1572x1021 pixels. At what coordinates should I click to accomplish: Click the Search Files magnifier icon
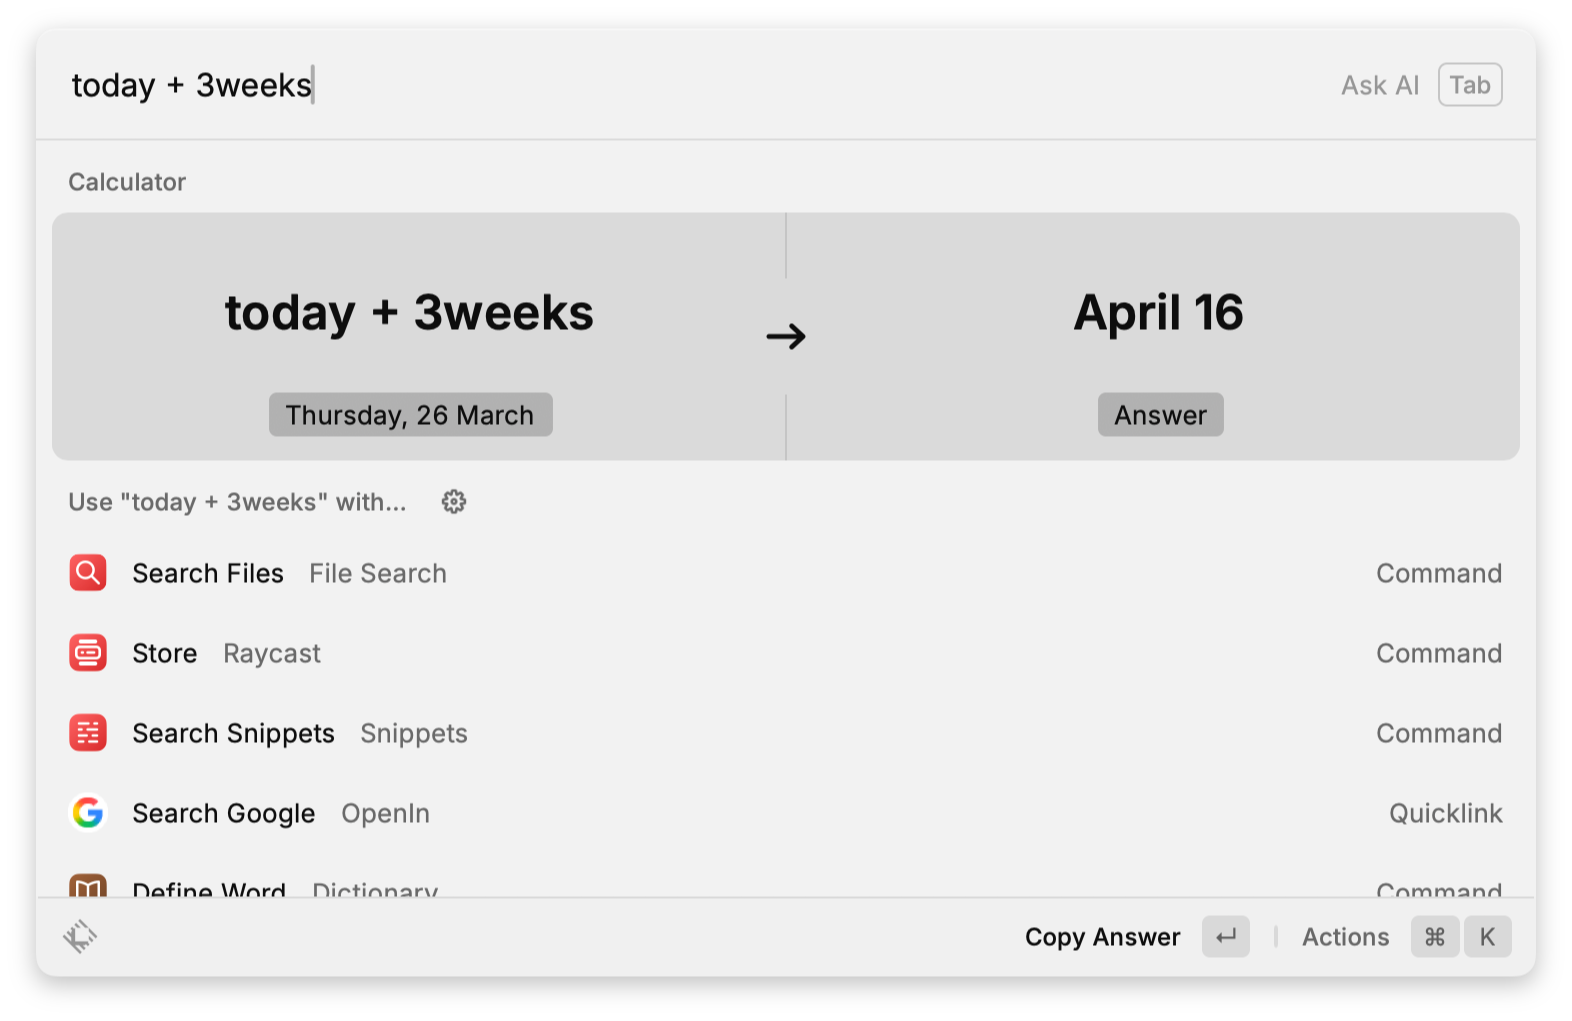pos(88,573)
